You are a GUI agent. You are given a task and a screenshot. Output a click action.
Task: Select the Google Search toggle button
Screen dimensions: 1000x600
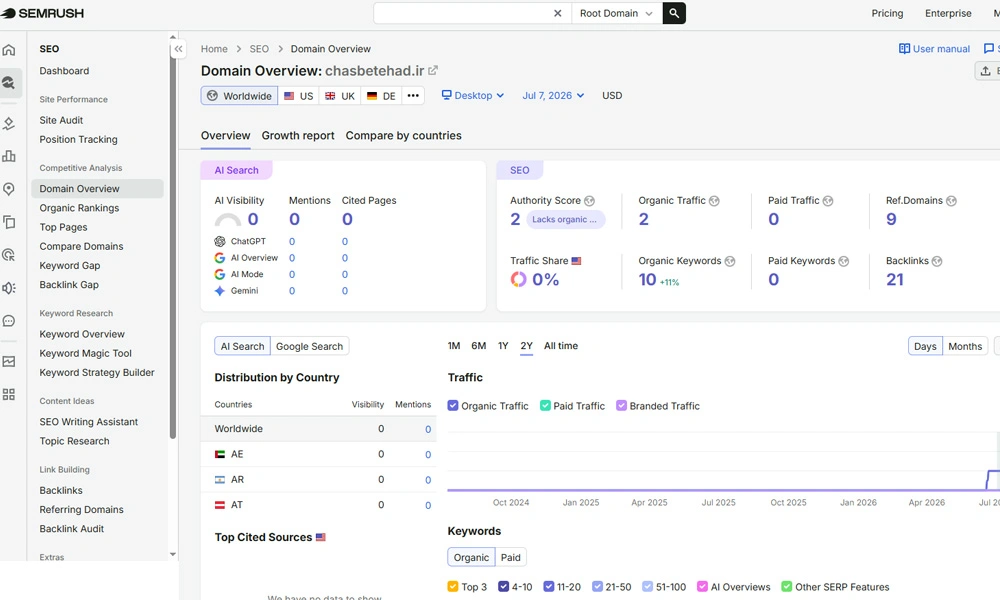pyautogui.click(x=309, y=346)
